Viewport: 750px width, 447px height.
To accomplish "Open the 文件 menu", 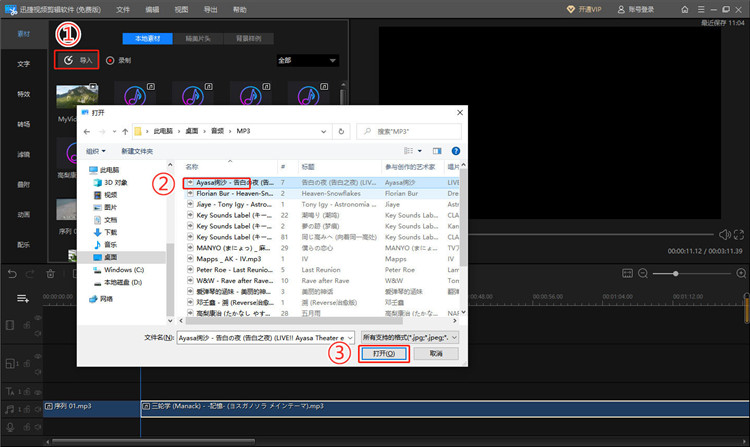I will [x=123, y=9].
